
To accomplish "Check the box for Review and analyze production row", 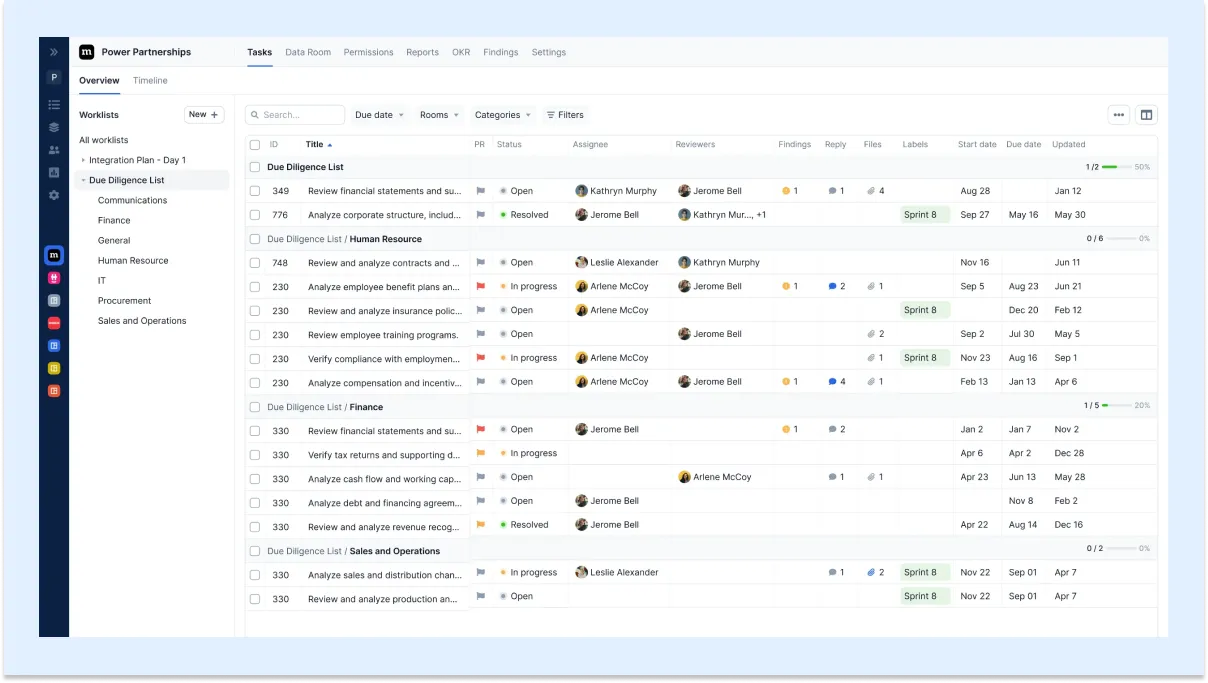I will [x=255, y=599].
